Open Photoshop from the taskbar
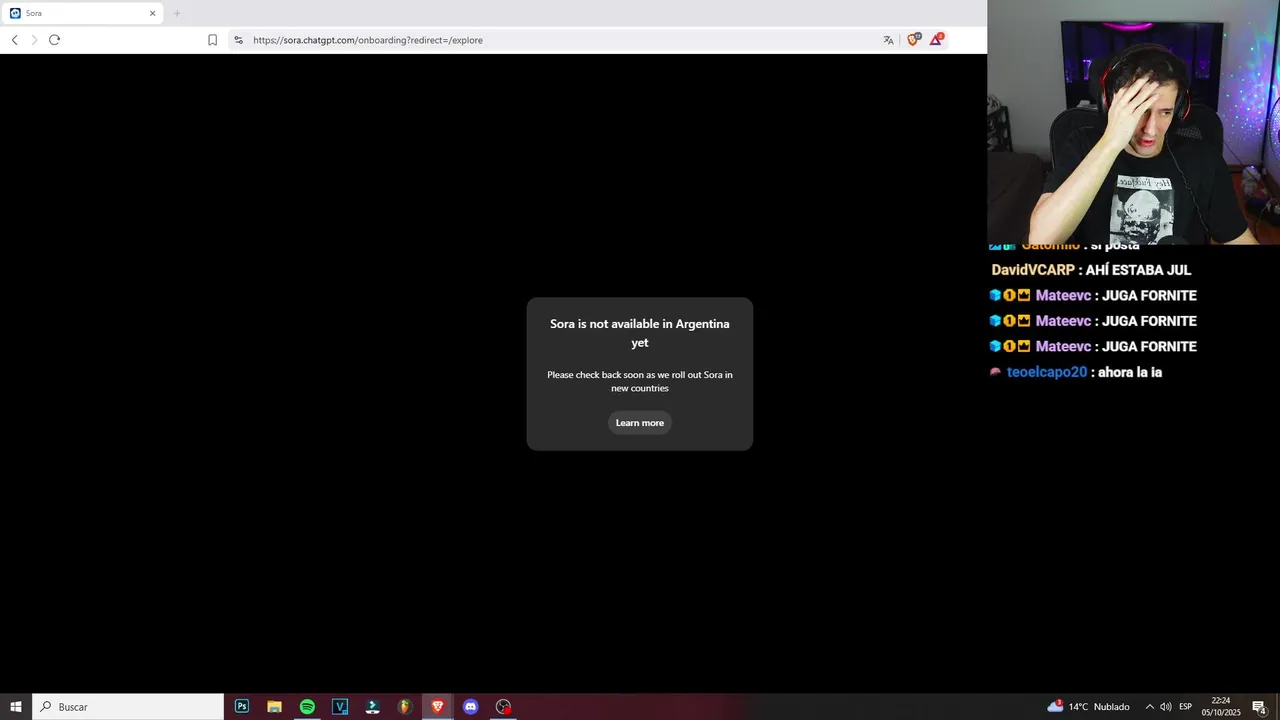The width and height of the screenshot is (1280, 720). [x=242, y=707]
